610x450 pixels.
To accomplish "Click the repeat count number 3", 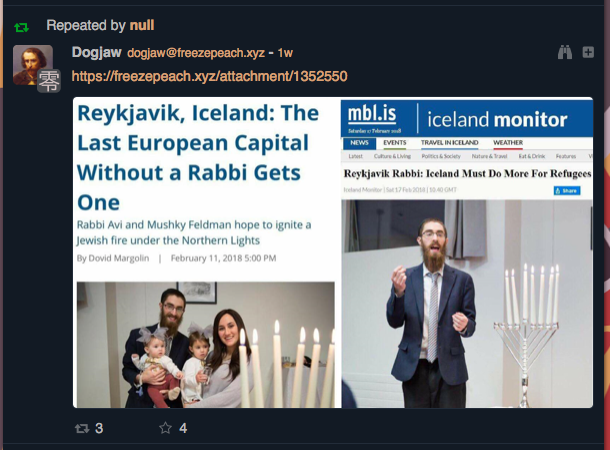I will point(99,428).
